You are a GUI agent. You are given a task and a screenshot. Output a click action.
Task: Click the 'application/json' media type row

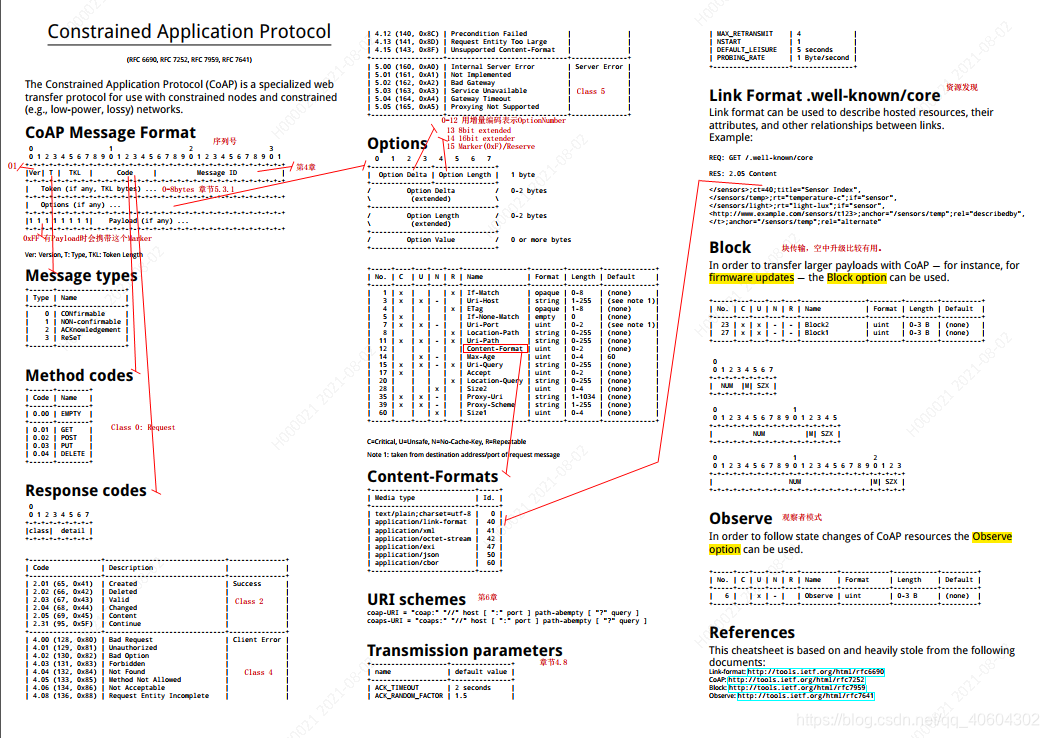[x=435, y=555]
